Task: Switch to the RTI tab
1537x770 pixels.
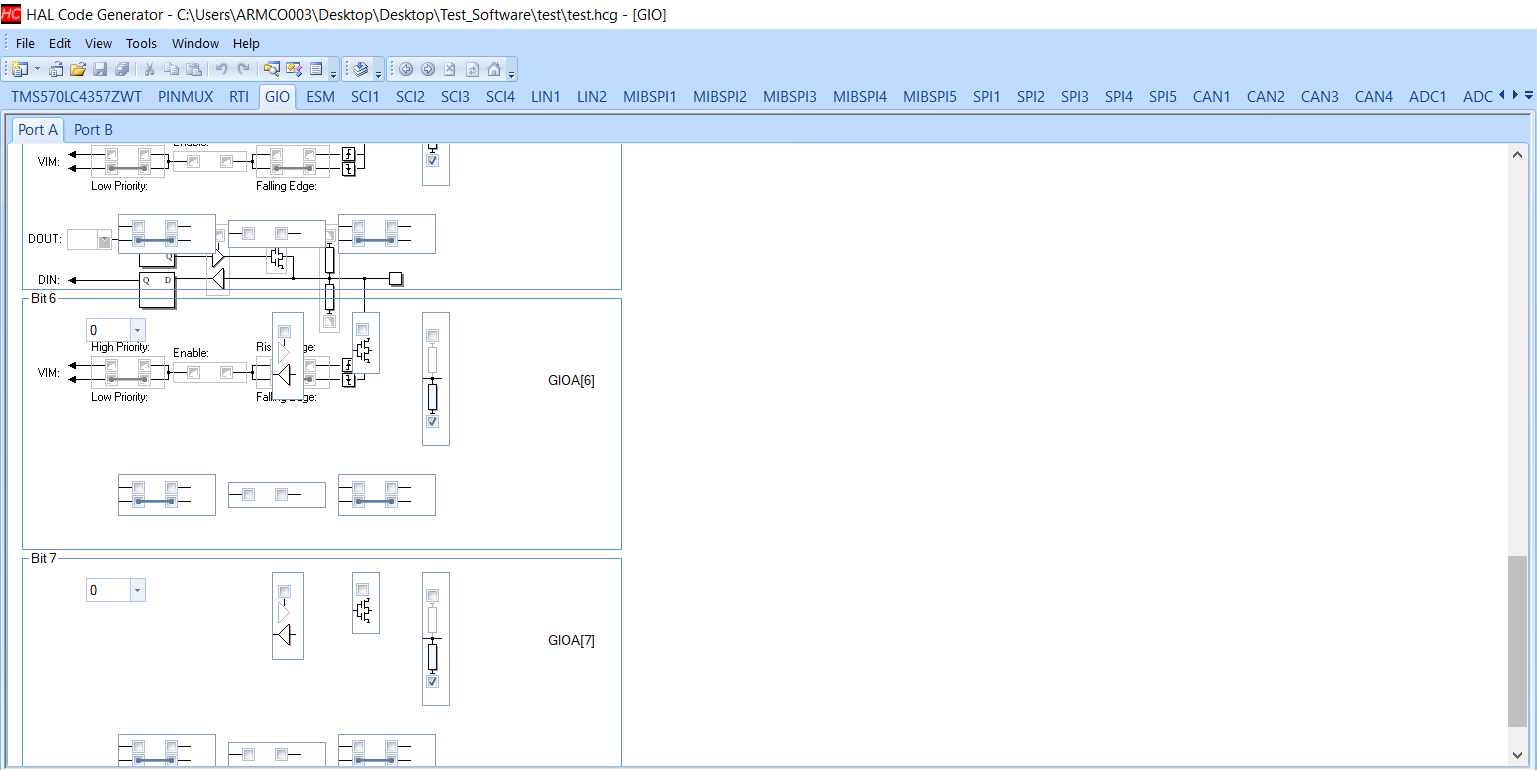Action: point(239,97)
